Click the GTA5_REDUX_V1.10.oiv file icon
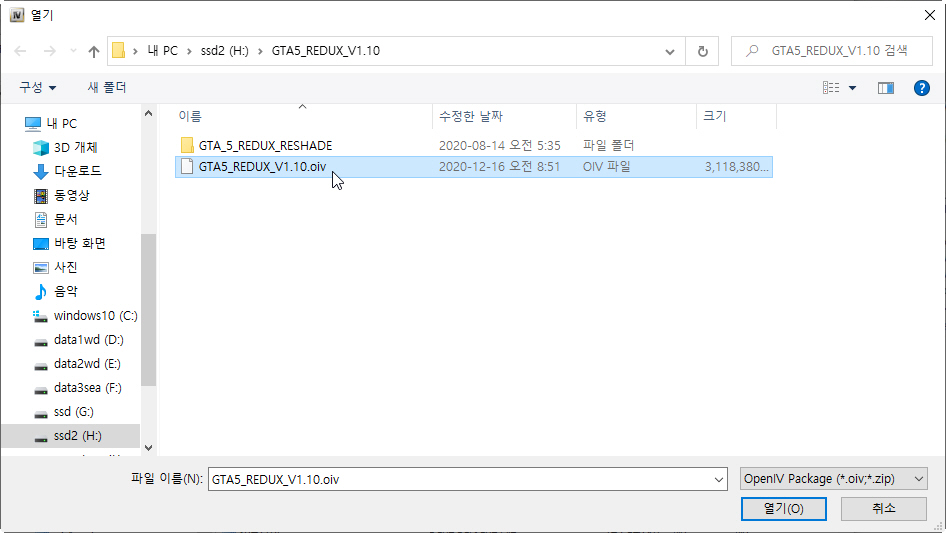The image size is (946, 533). (187, 167)
